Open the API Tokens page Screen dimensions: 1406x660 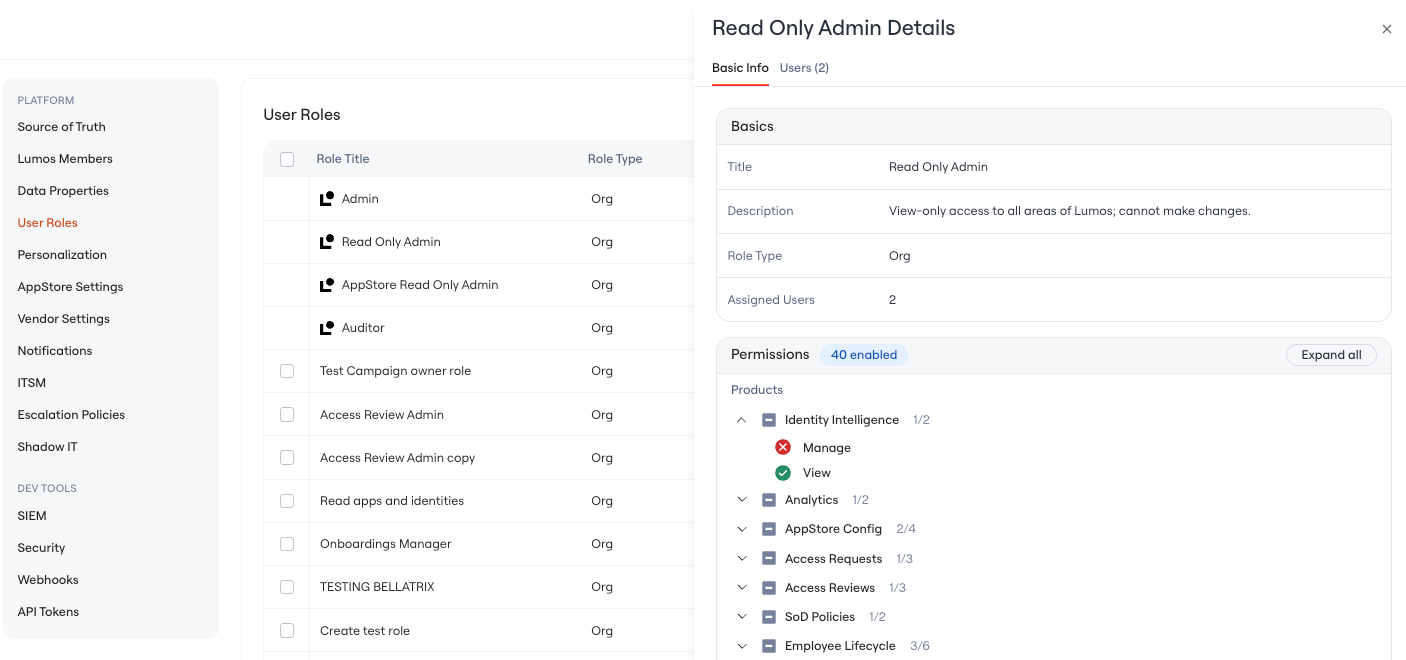[x=48, y=612]
